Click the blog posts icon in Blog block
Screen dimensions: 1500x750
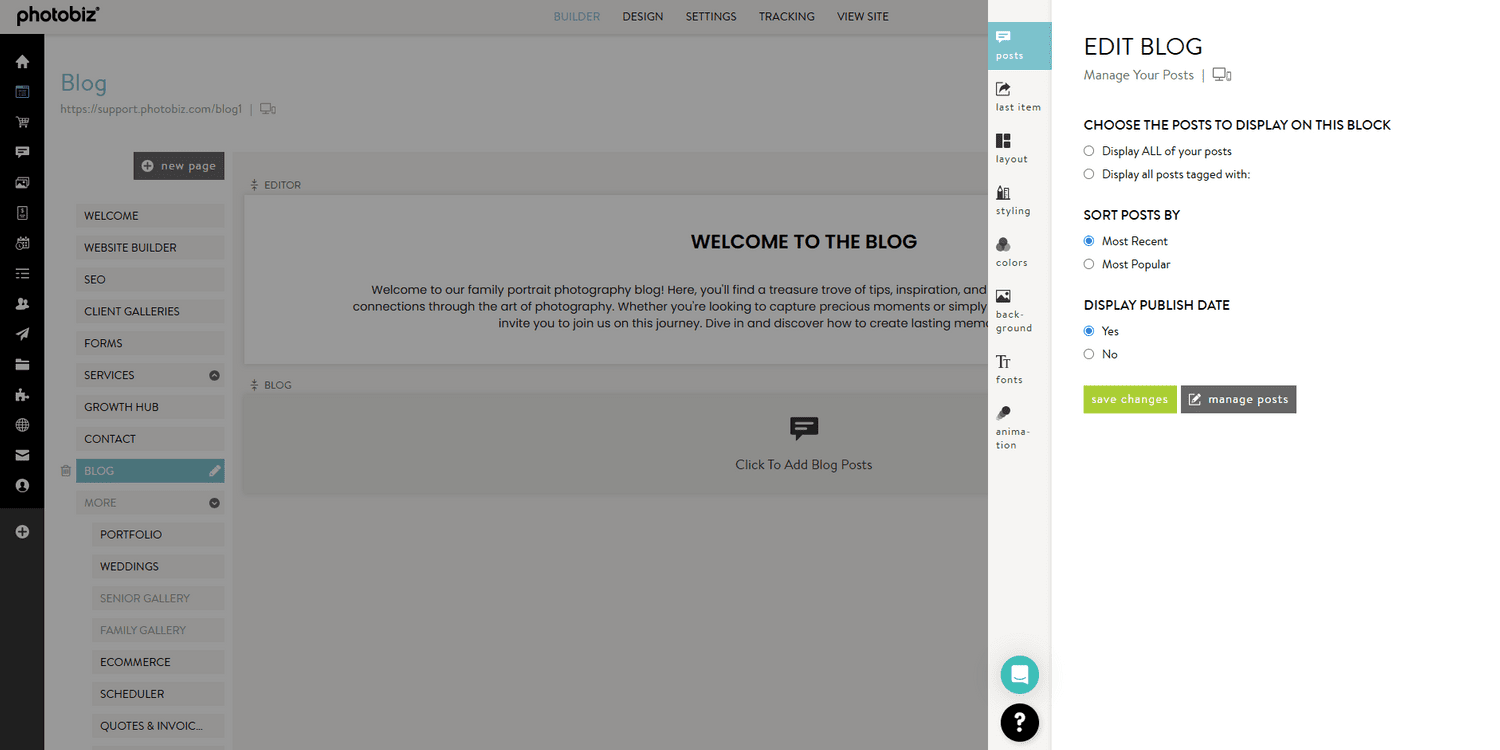pyautogui.click(x=804, y=429)
